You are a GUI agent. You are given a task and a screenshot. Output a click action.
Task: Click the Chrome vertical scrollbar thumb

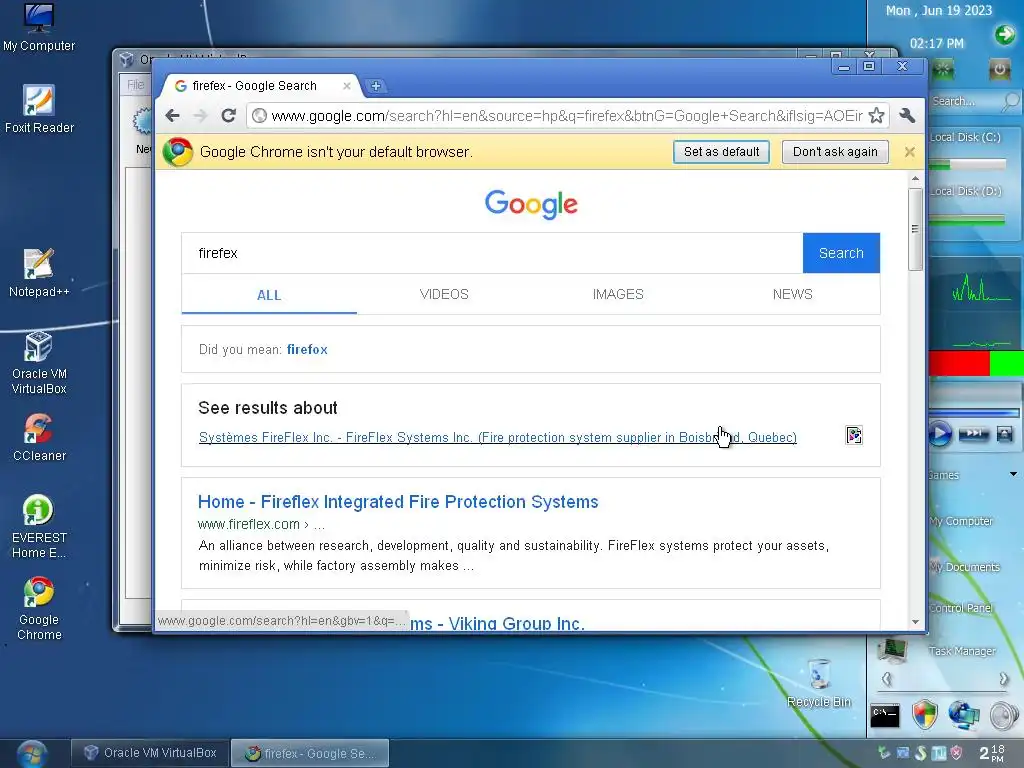[x=915, y=229]
